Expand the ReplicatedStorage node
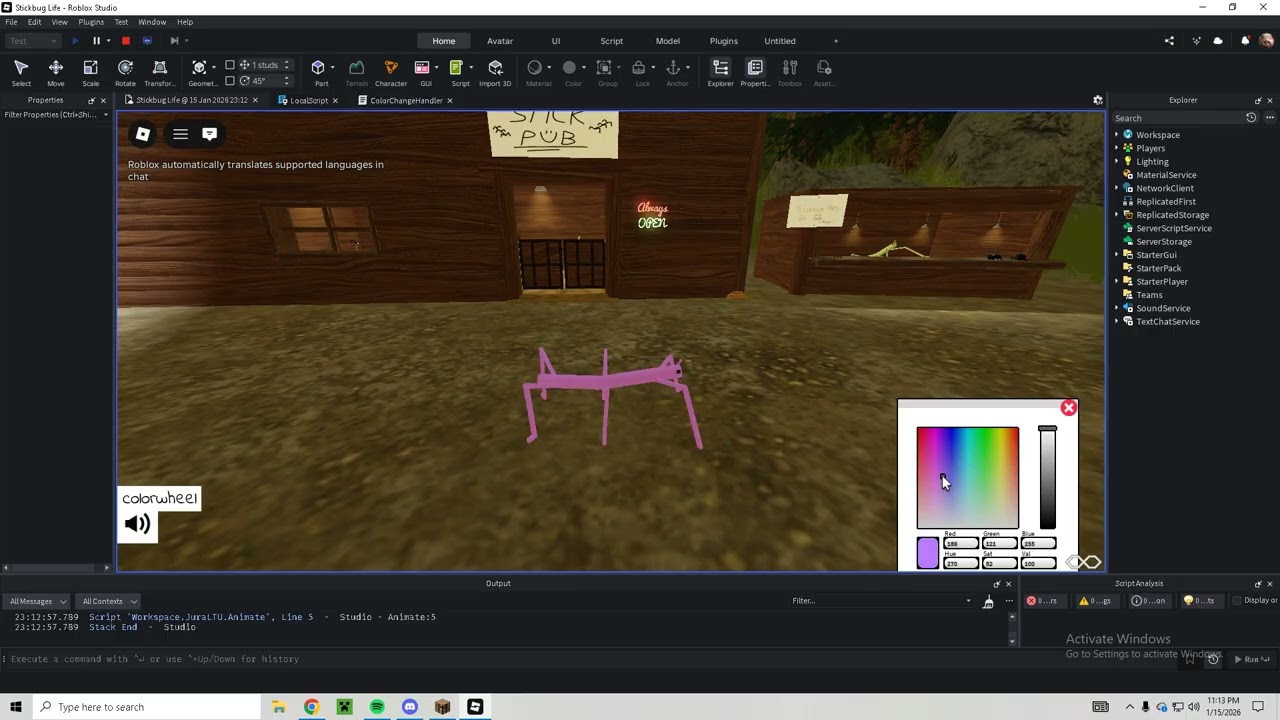Viewport: 1280px width, 720px height. [1117, 215]
